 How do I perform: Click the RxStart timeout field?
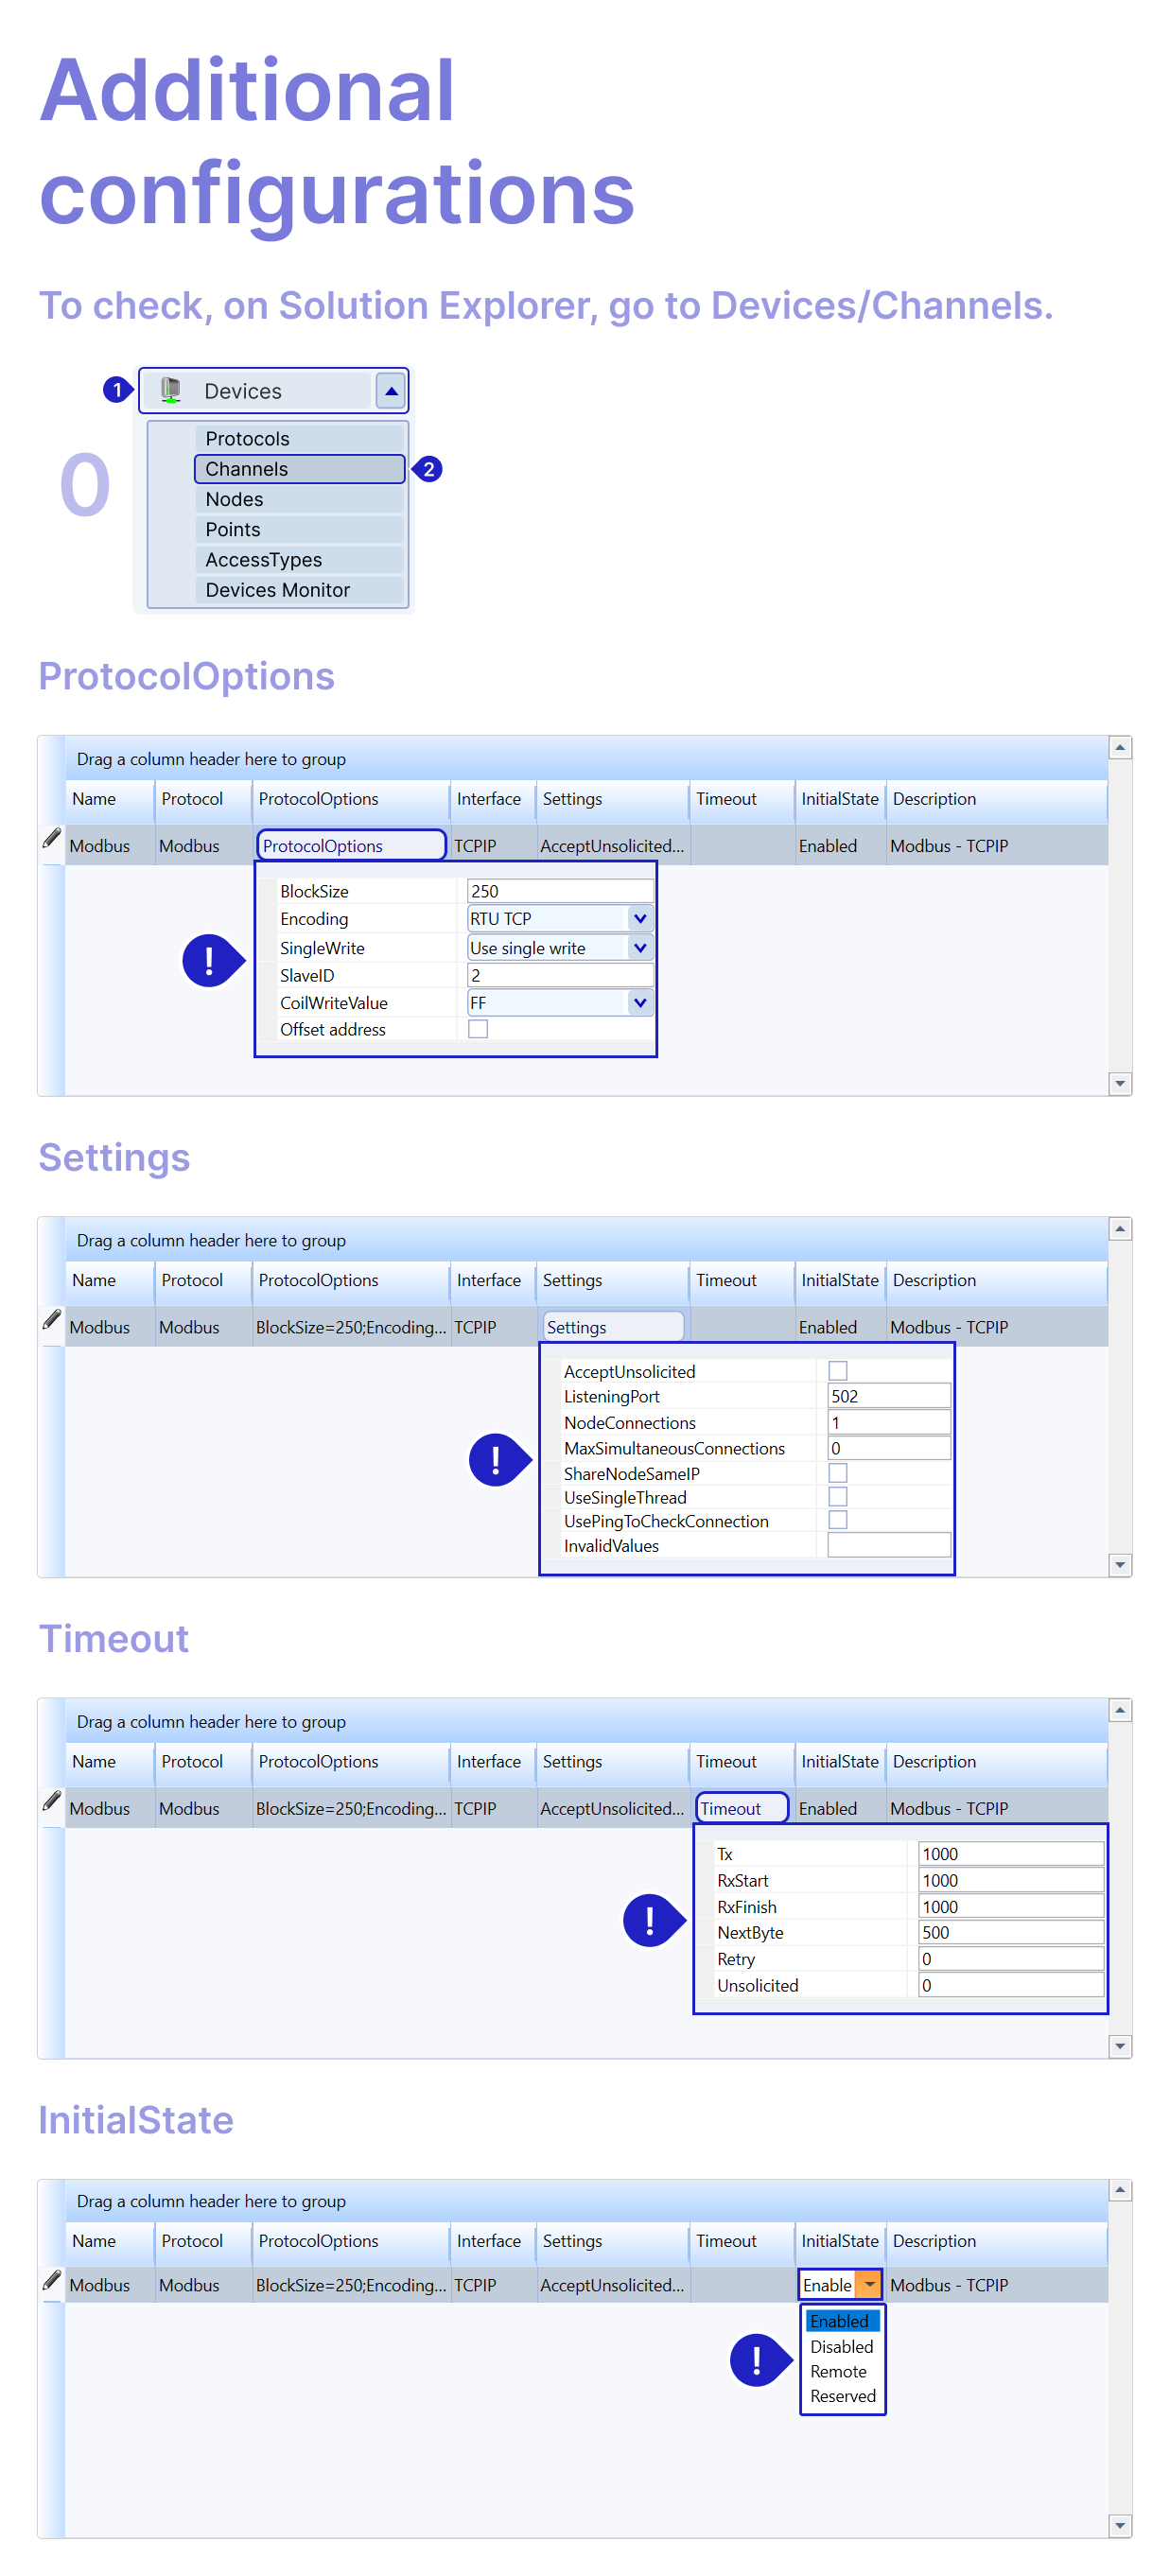(1012, 1881)
